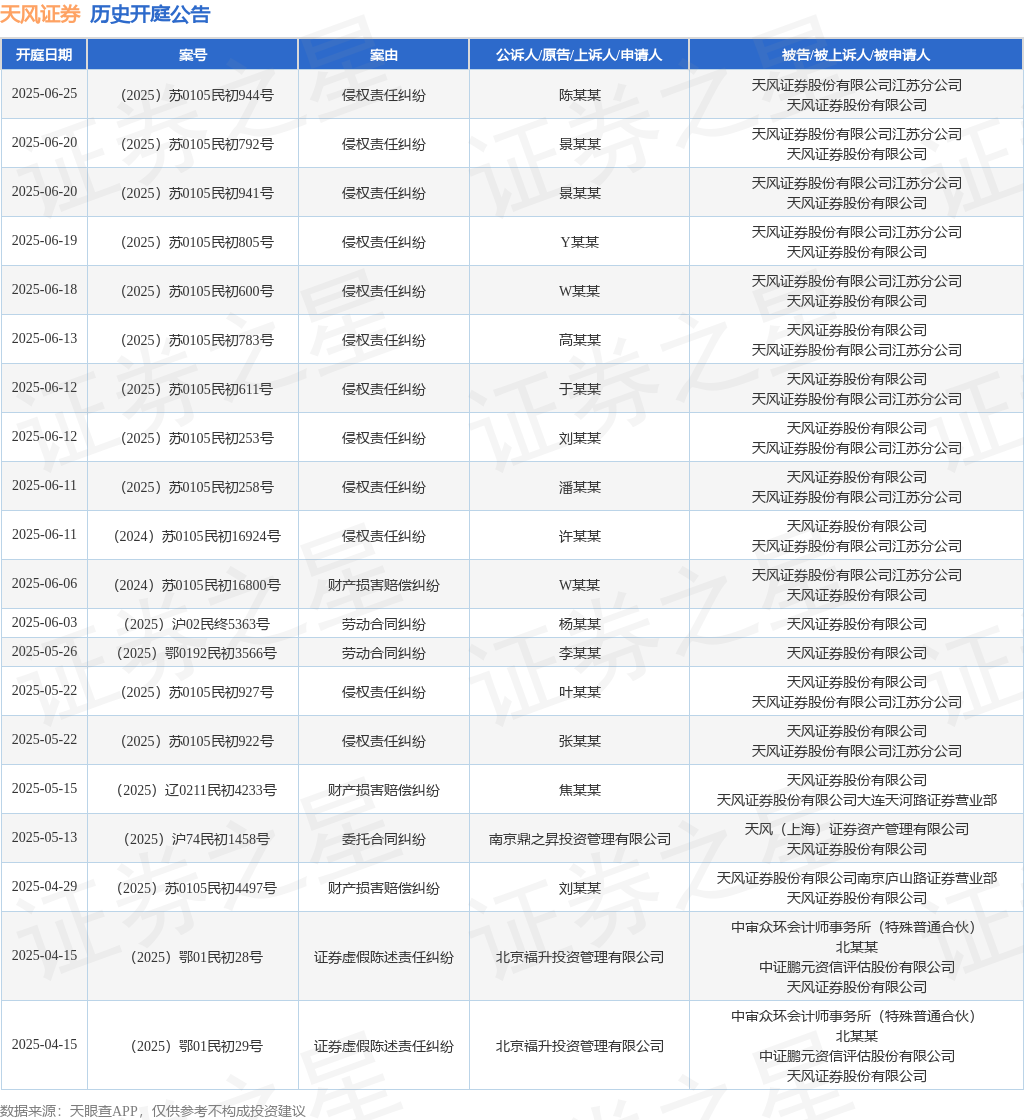
Task: Click plaintiff 南京鼎之昇投资管理有限公司
Action: point(579,839)
